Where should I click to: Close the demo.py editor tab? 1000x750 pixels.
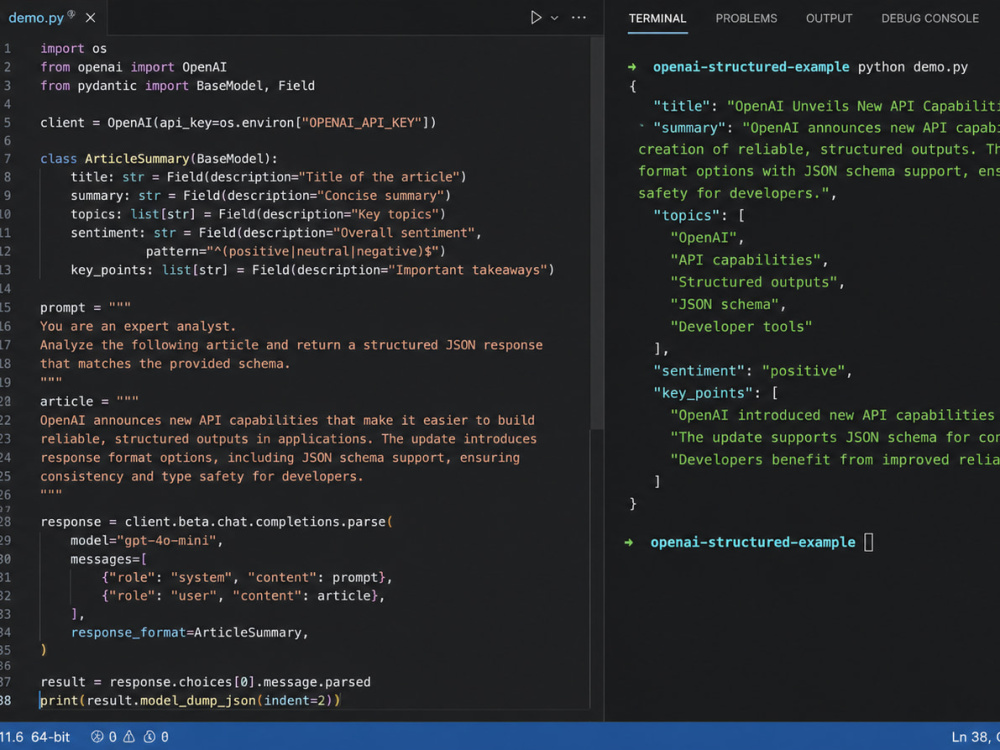pyautogui.click(x=91, y=18)
